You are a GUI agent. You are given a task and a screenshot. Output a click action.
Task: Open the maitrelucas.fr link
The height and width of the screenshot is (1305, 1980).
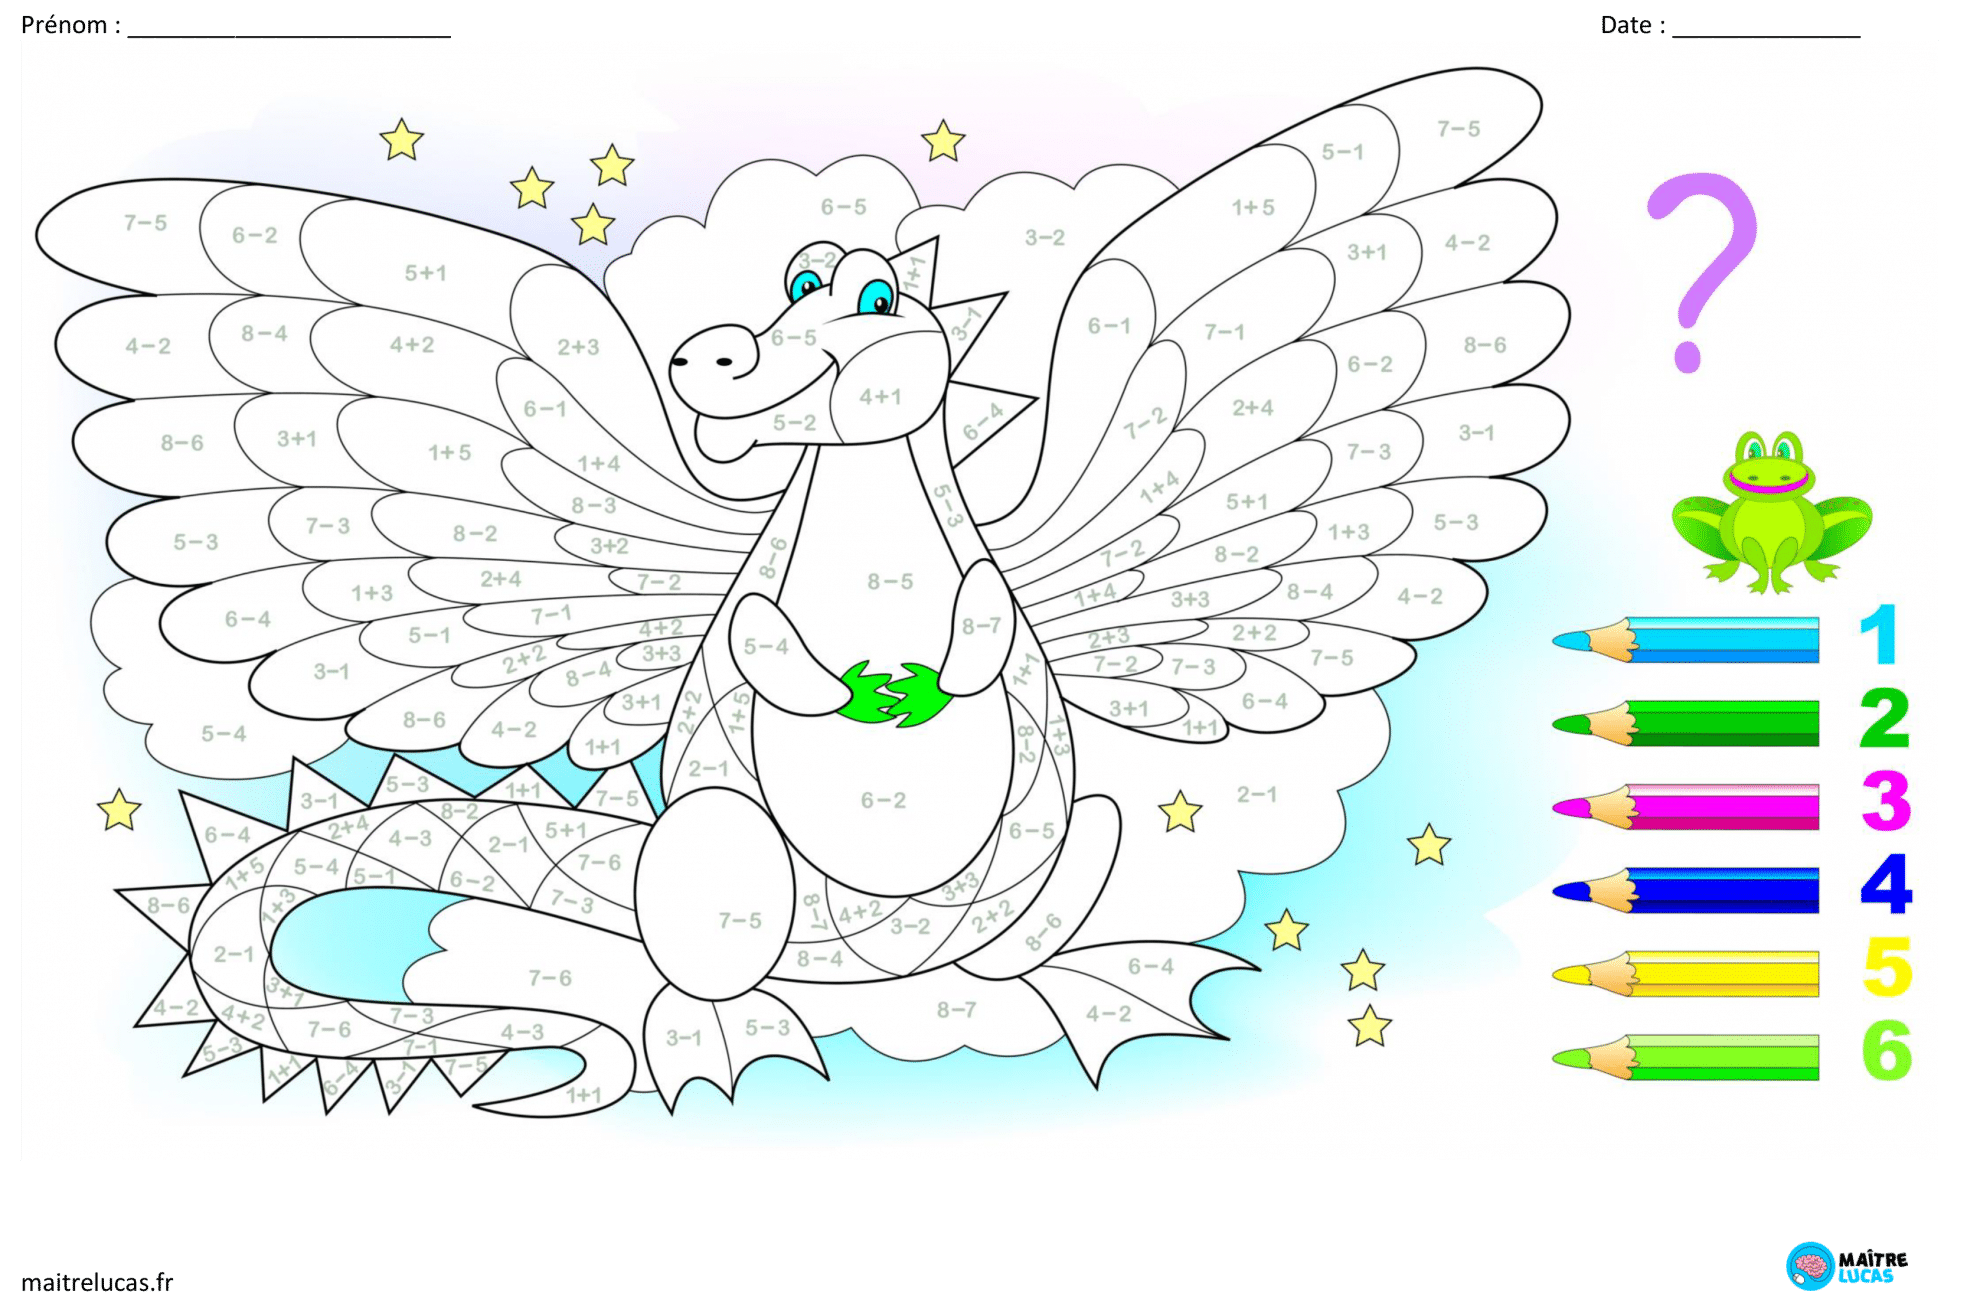pyautogui.click(x=97, y=1282)
